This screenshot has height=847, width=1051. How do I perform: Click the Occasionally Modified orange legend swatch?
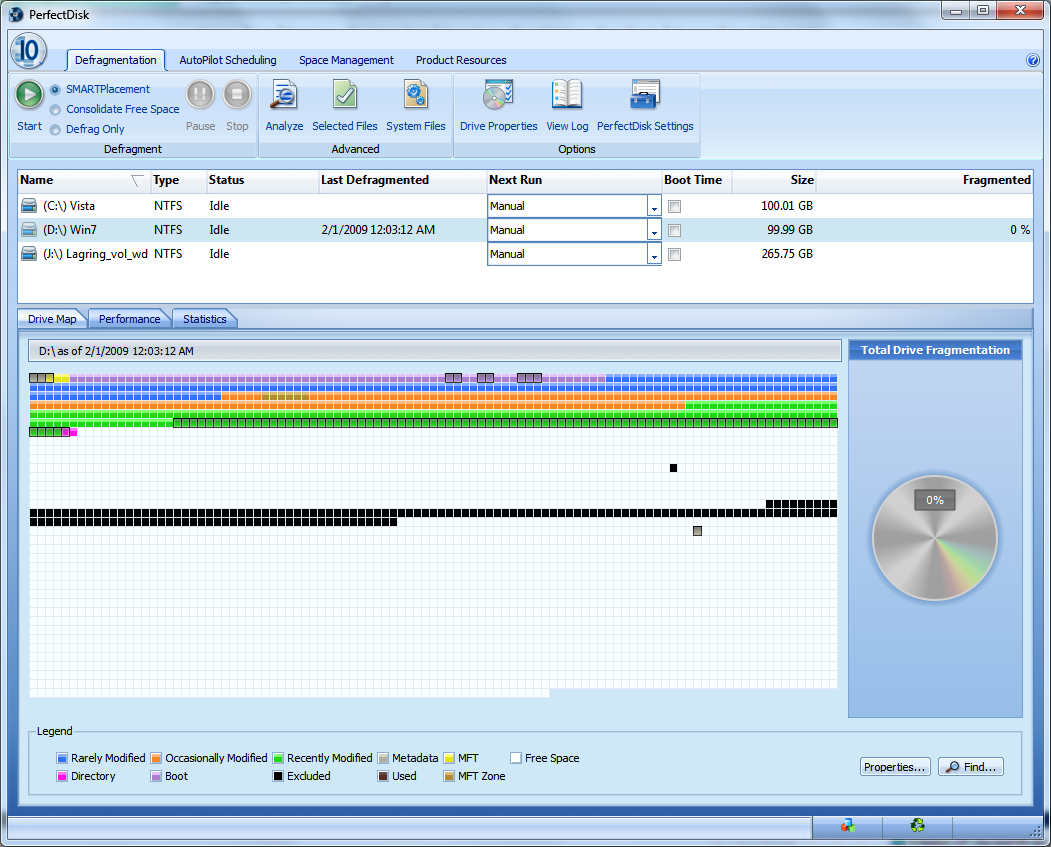click(x=156, y=759)
